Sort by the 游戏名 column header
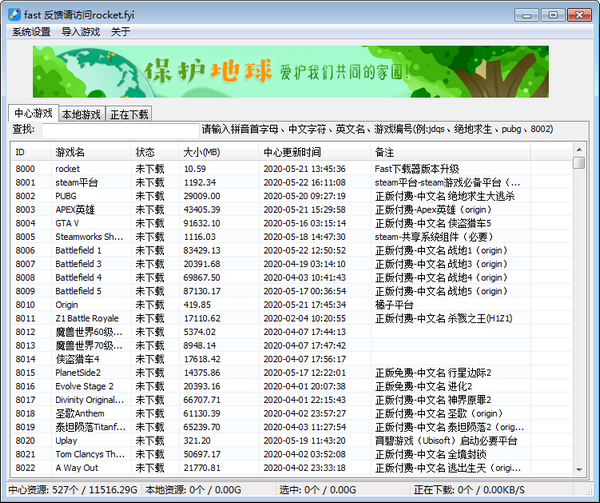Viewport: 600px width, 503px height. point(90,152)
